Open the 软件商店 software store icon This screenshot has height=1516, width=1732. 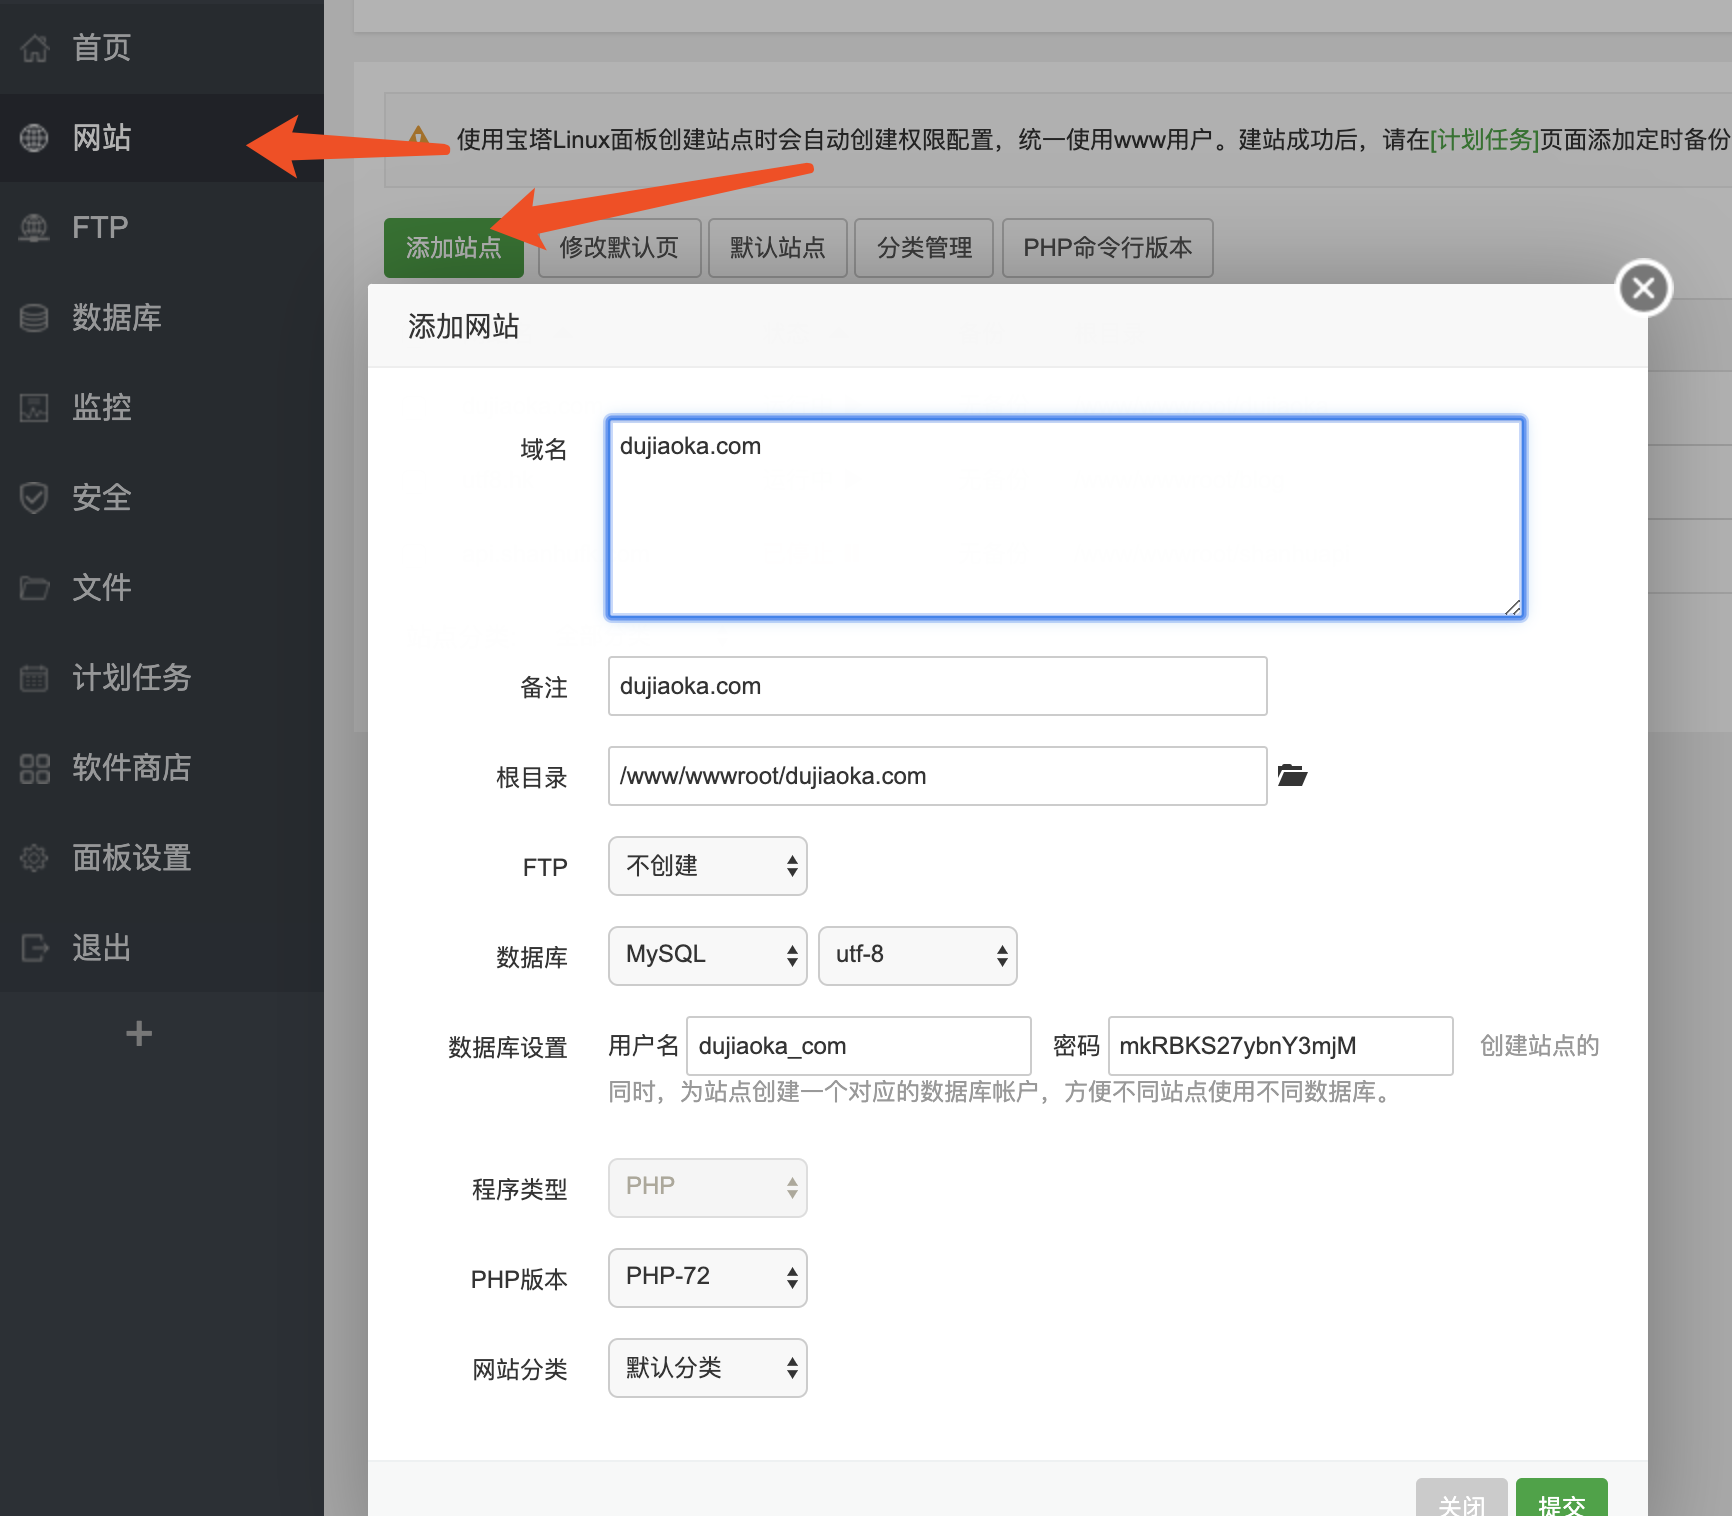tap(34, 768)
